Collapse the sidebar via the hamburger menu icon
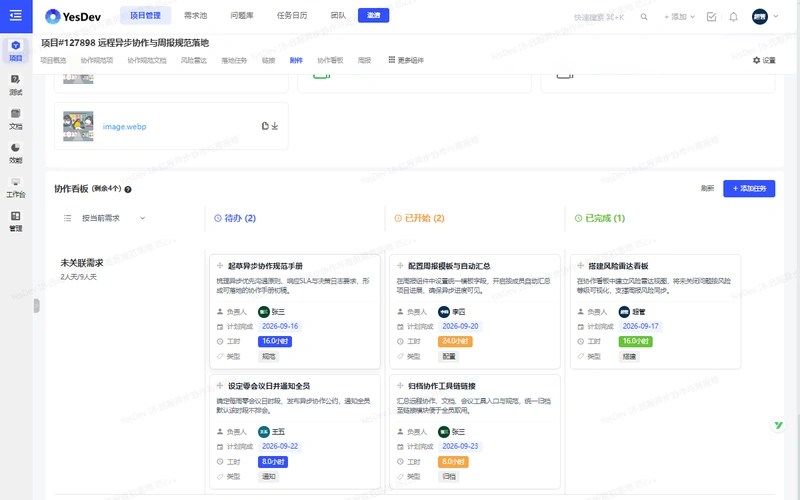 pos(16,16)
